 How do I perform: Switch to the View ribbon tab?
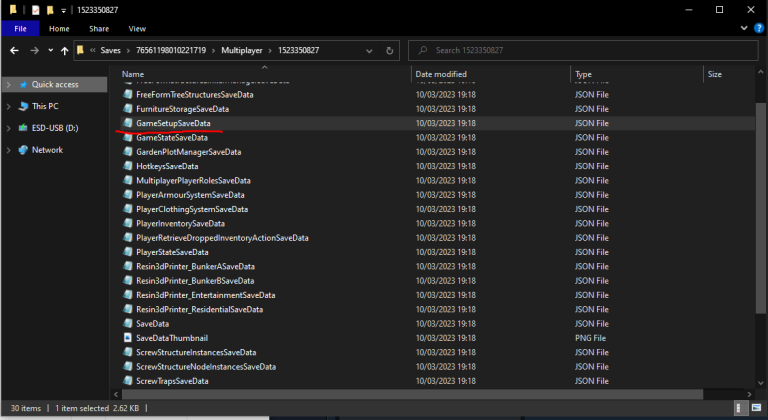click(x=137, y=29)
